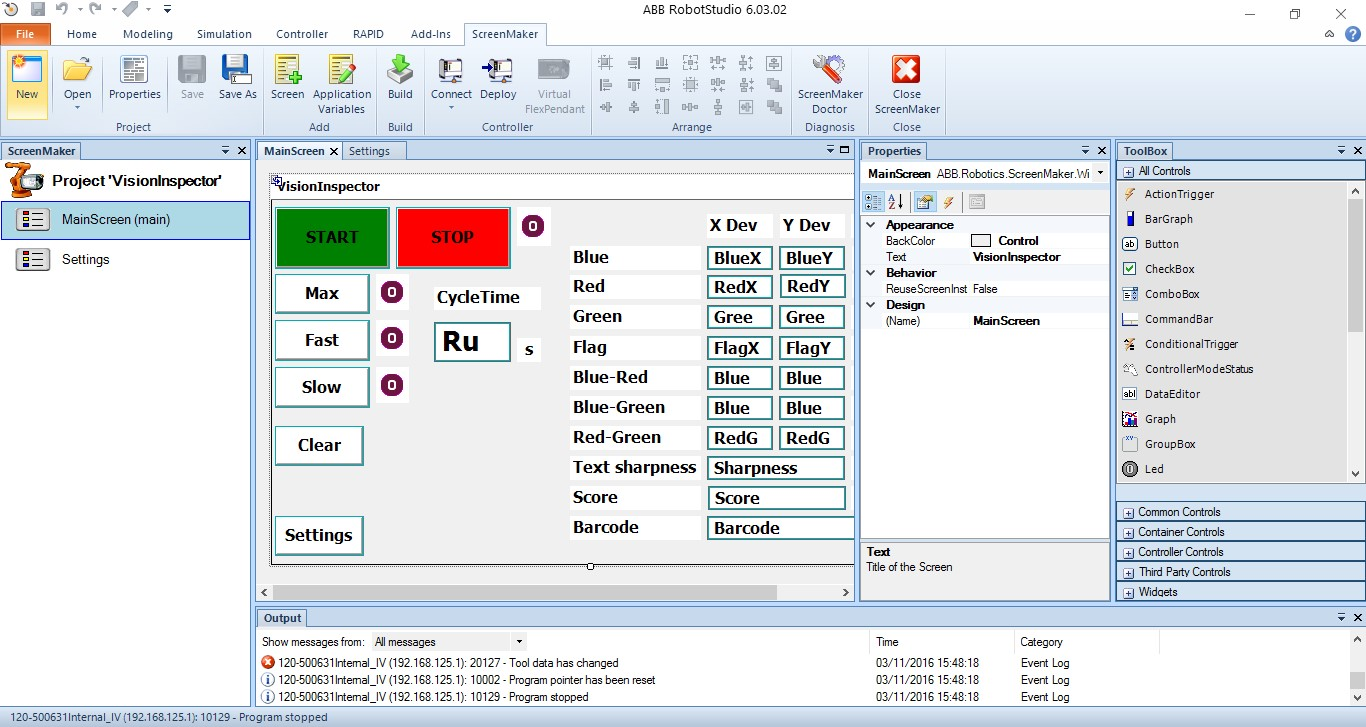Open the Connect dropdown arrow
Screen dimensions: 1366x727
[x=451, y=108]
